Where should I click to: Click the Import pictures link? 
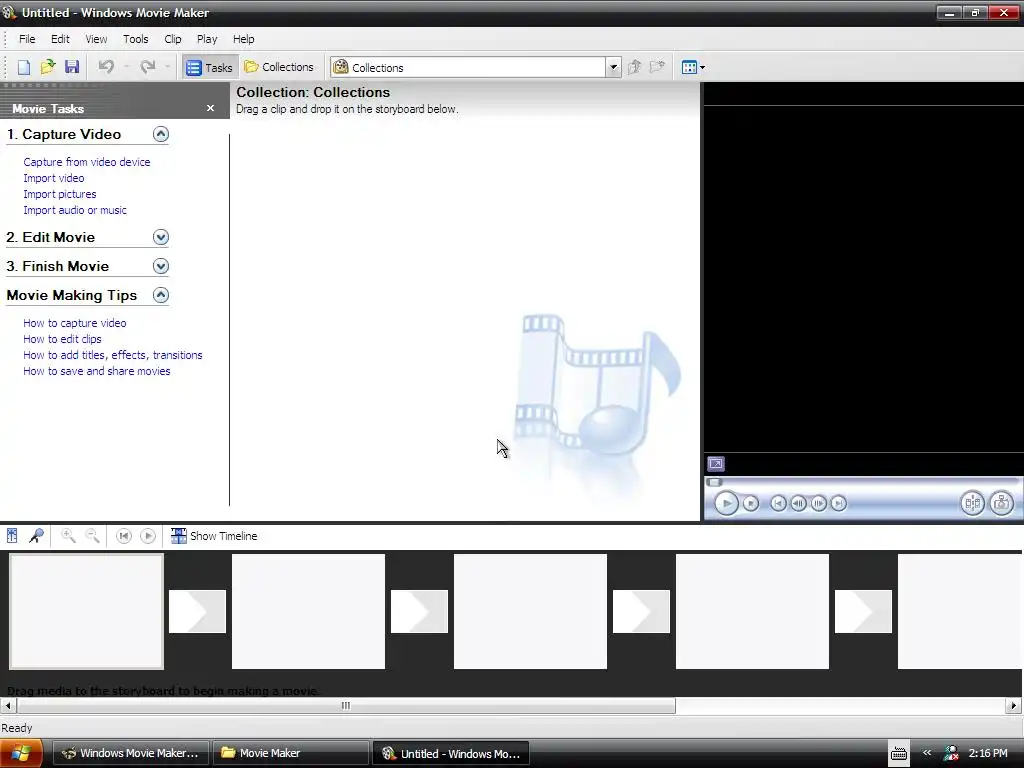(x=59, y=194)
